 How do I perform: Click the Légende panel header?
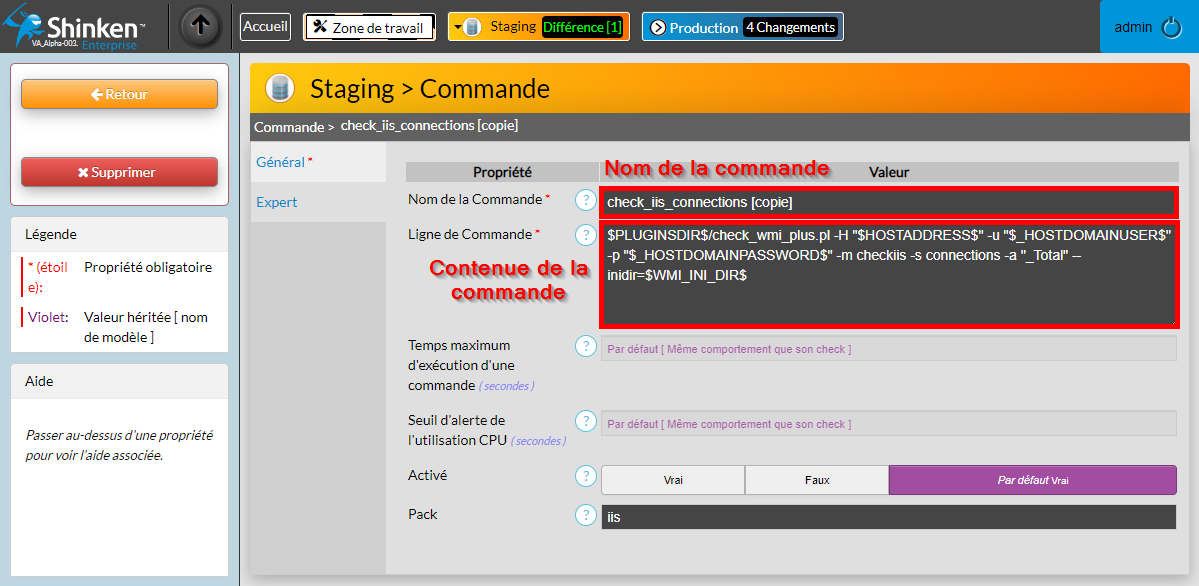[119, 234]
